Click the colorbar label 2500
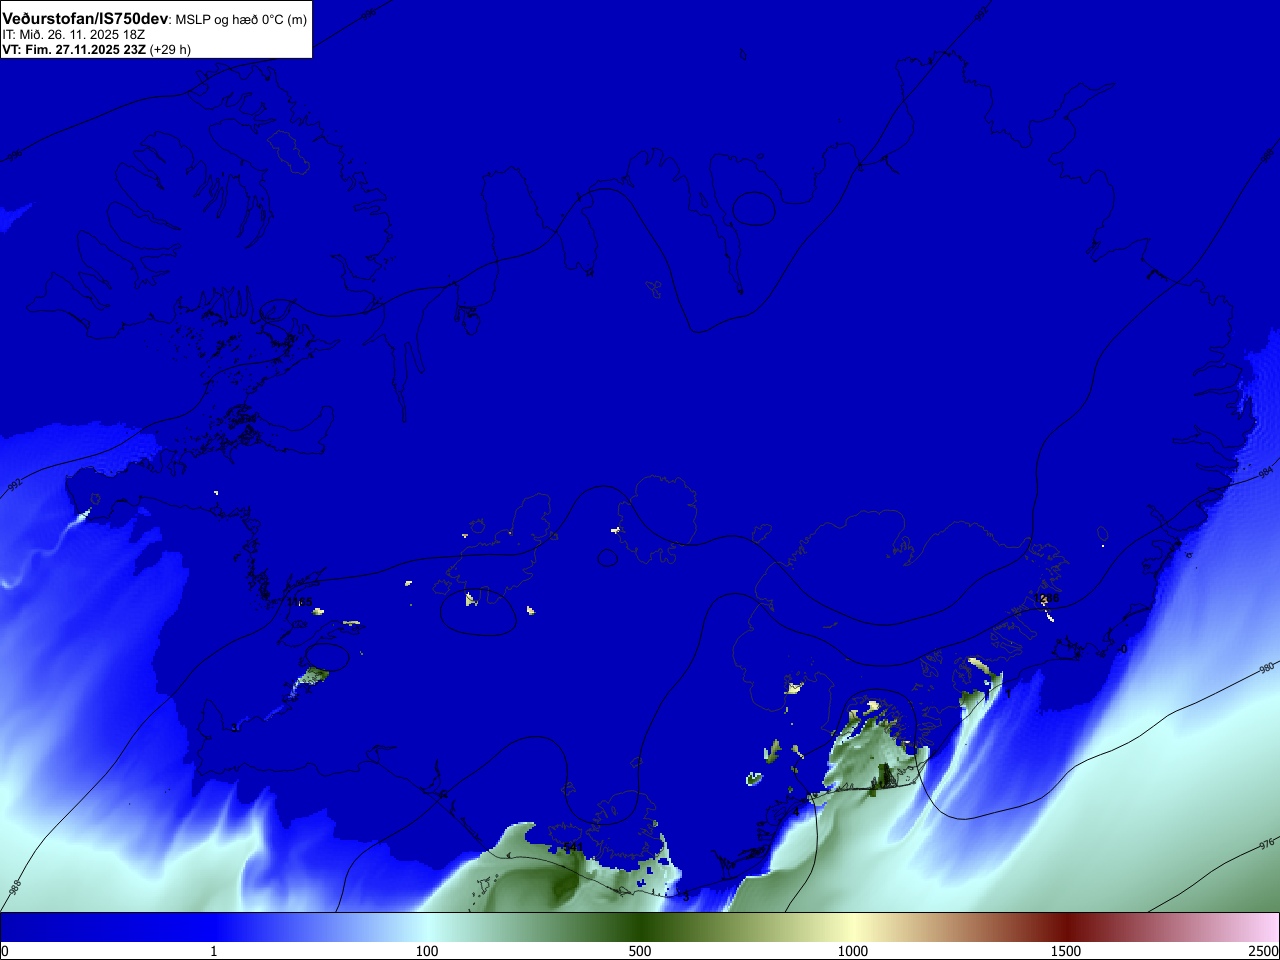Image resolution: width=1280 pixels, height=960 pixels. 1263,951
